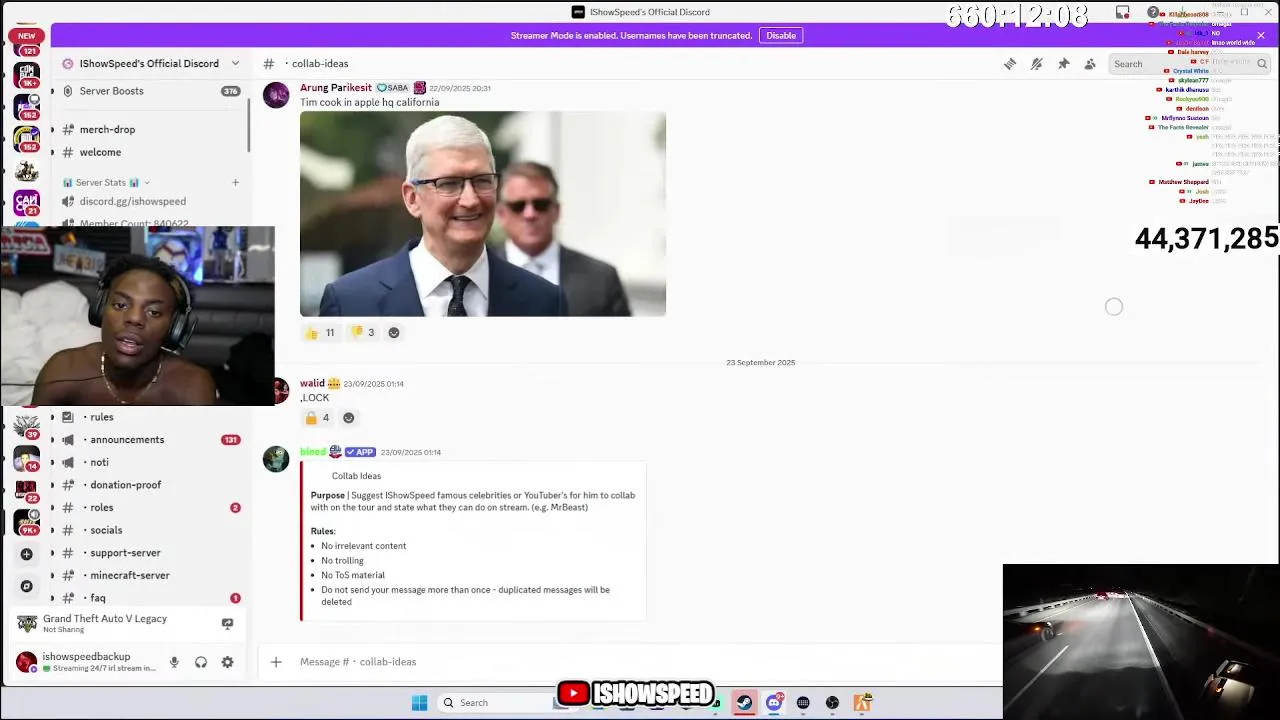Toggle the Member List icon
This screenshot has width=1280, height=720.
pos(1090,64)
